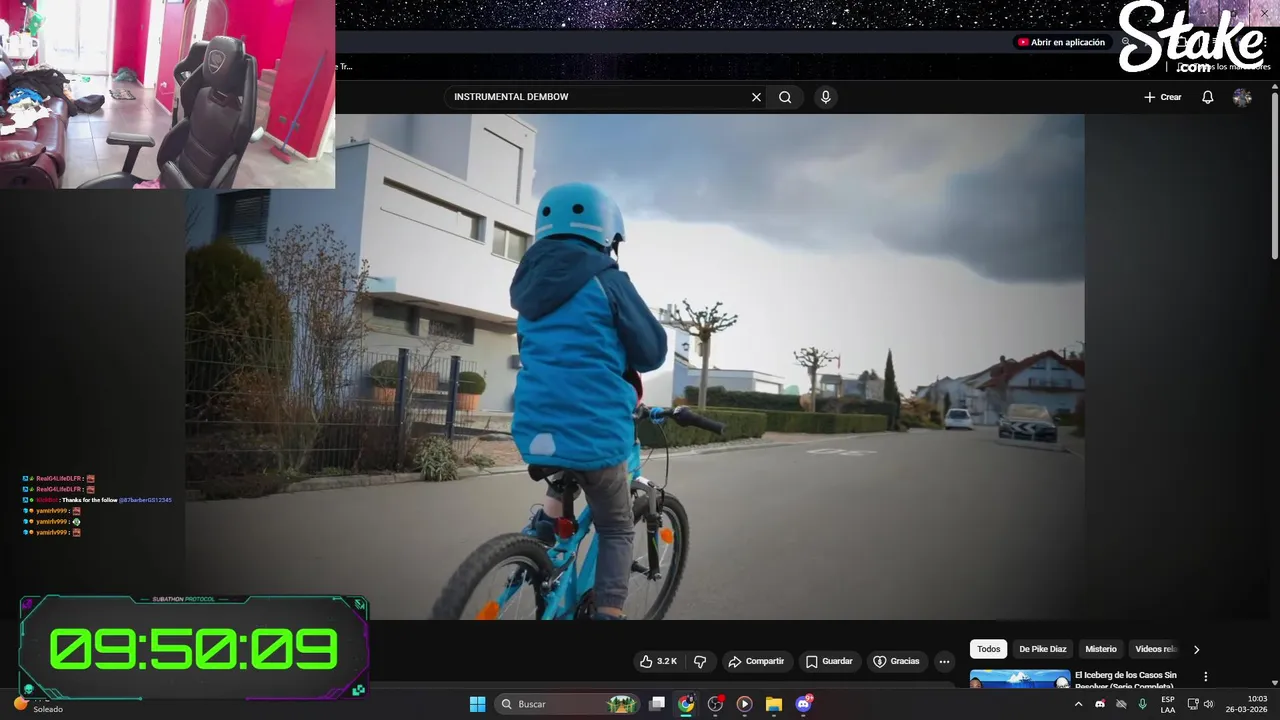
Task: Click the video player showing the boy on the bicycle
Action: pos(634,366)
